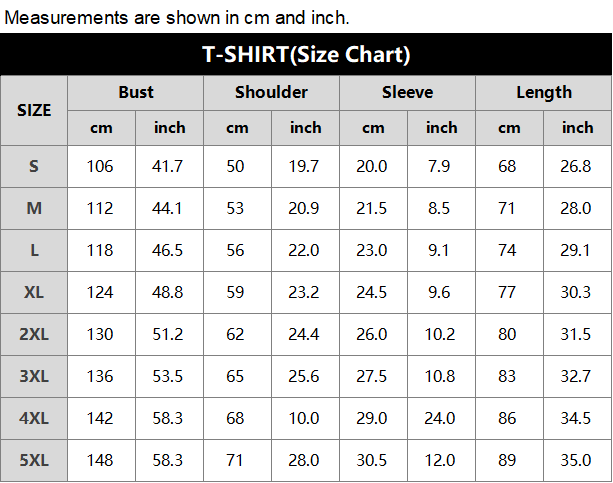This screenshot has width=613, height=483.
Task: Click the 3XL size row label
Action: click(x=34, y=377)
